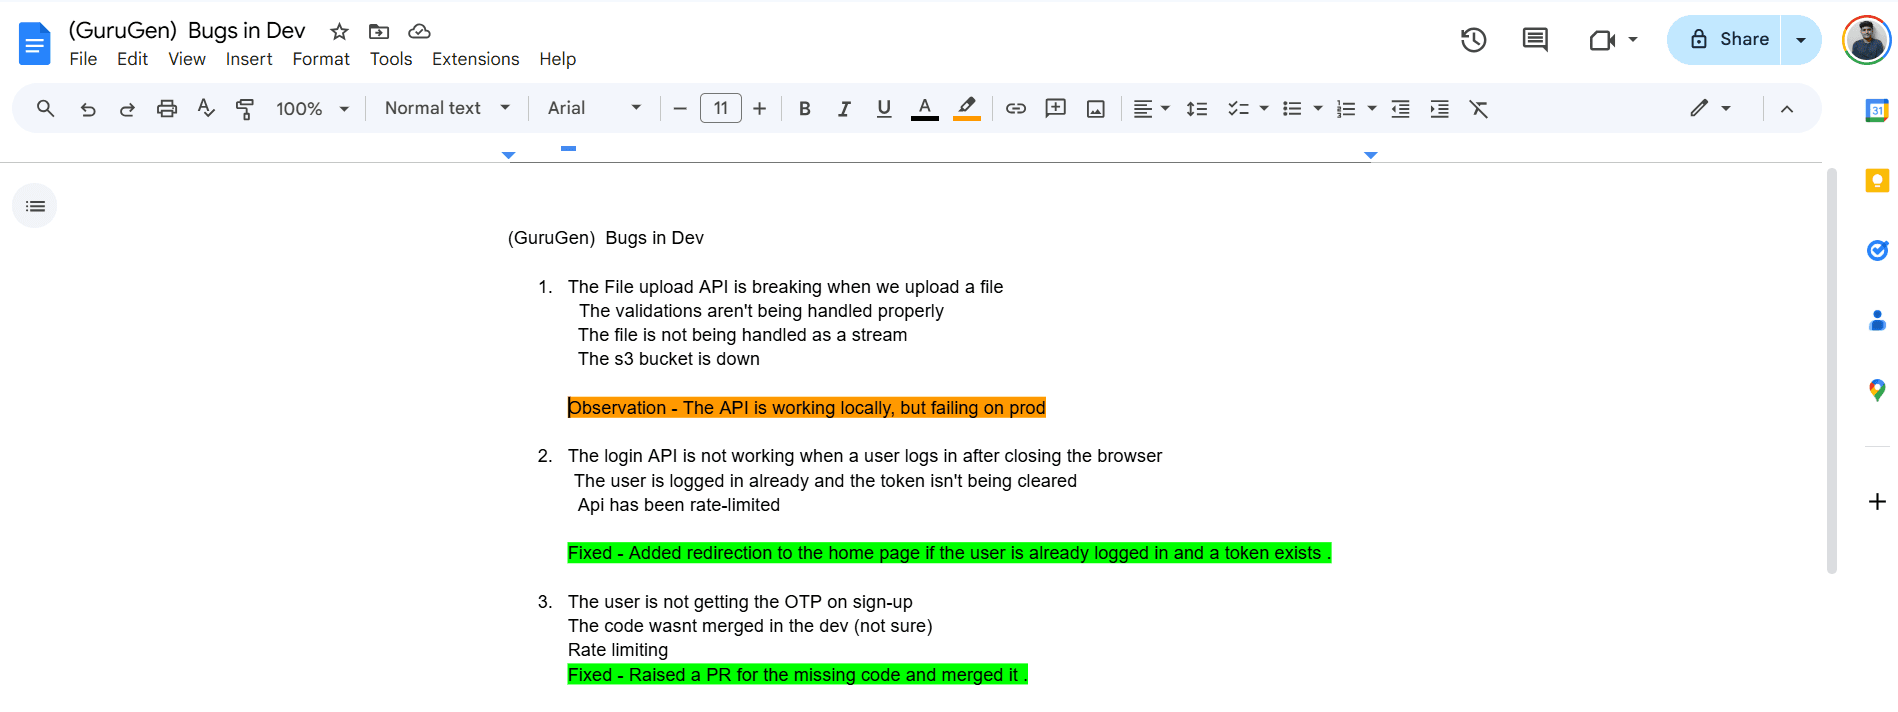This screenshot has width=1898, height=712.
Task: Toggle underline formatting
Action: 883,109
